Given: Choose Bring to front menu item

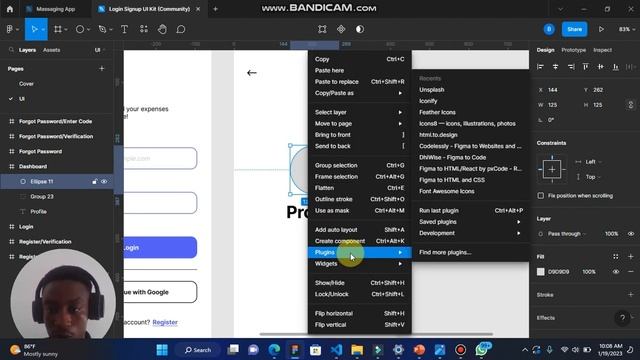Looking at the screenshot, I should pyautogui.click(x=359, y=135).
